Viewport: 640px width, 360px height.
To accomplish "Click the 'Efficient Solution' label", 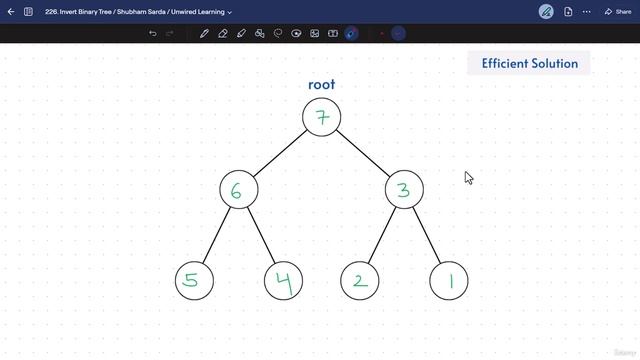I will (x=529, y=63).
